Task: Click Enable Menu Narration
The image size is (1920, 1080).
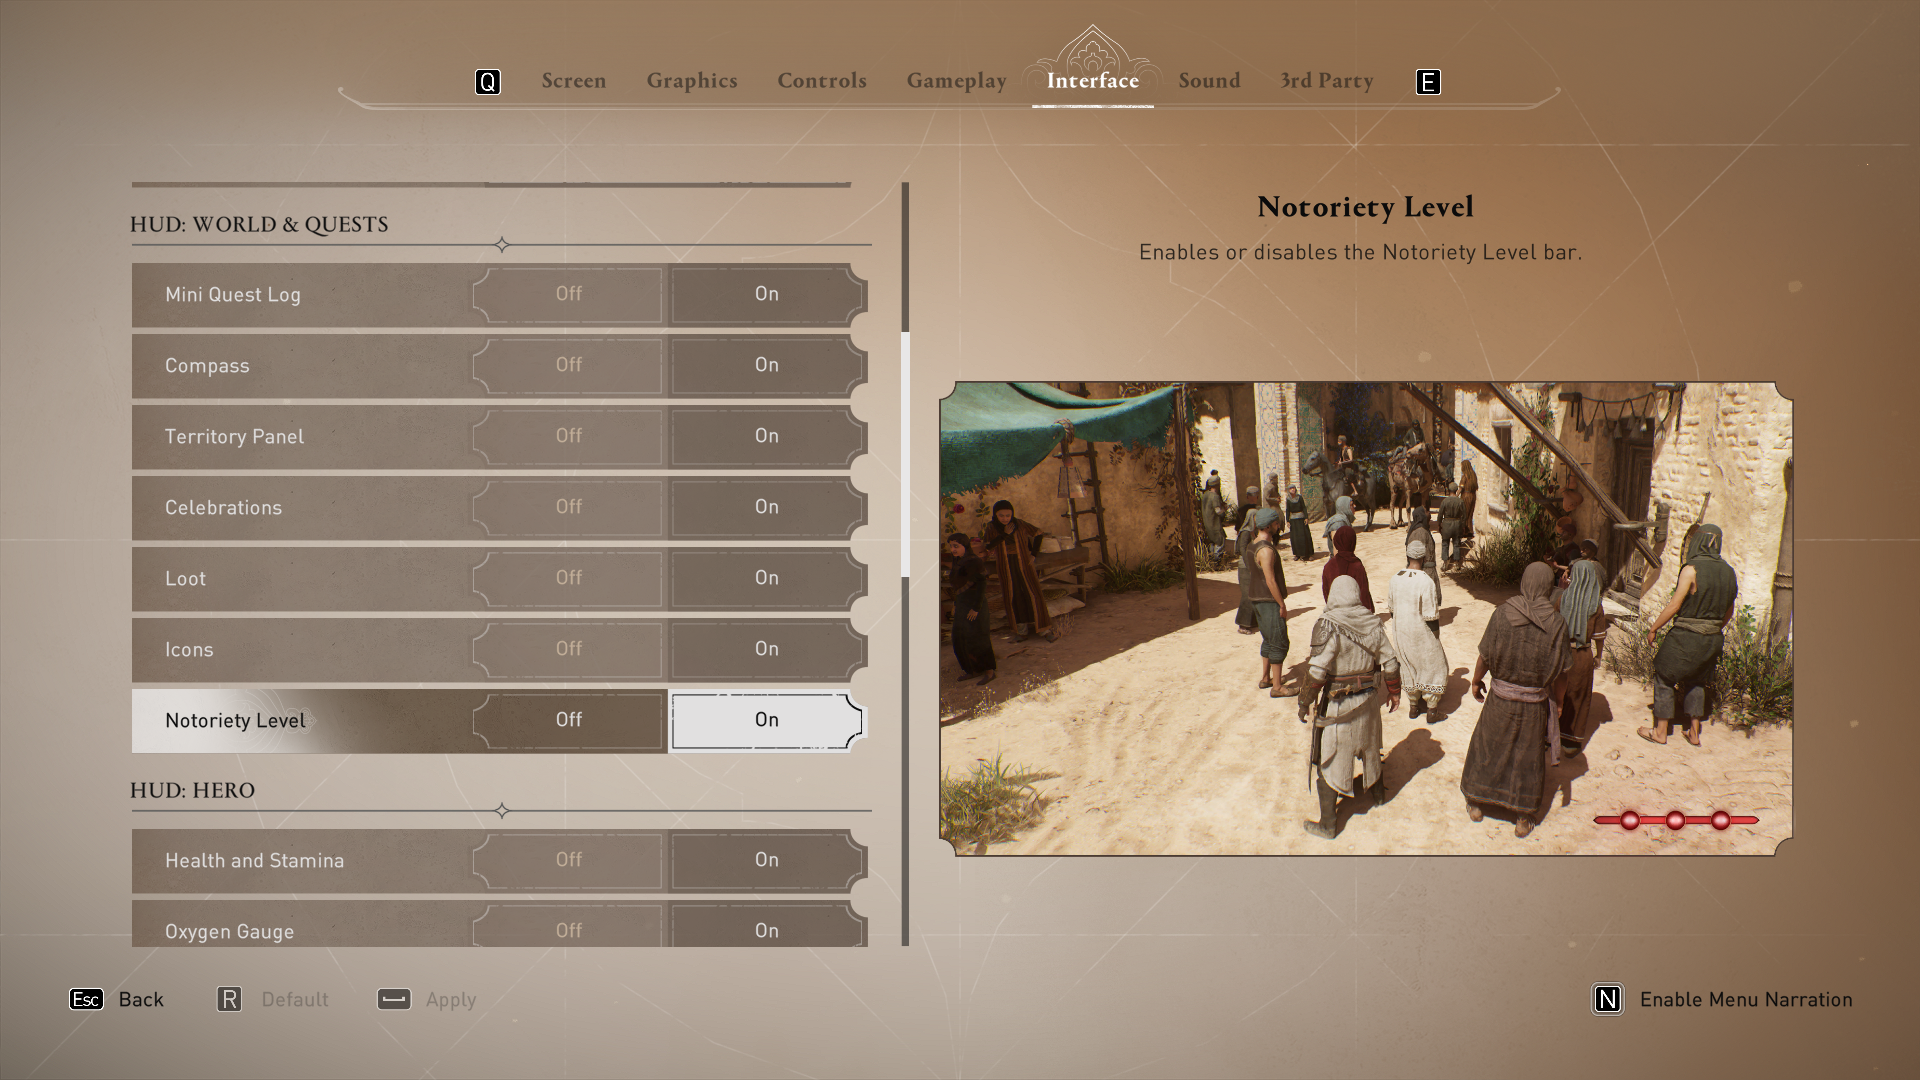Action: pyautogui.click(x=1746, y=999)
